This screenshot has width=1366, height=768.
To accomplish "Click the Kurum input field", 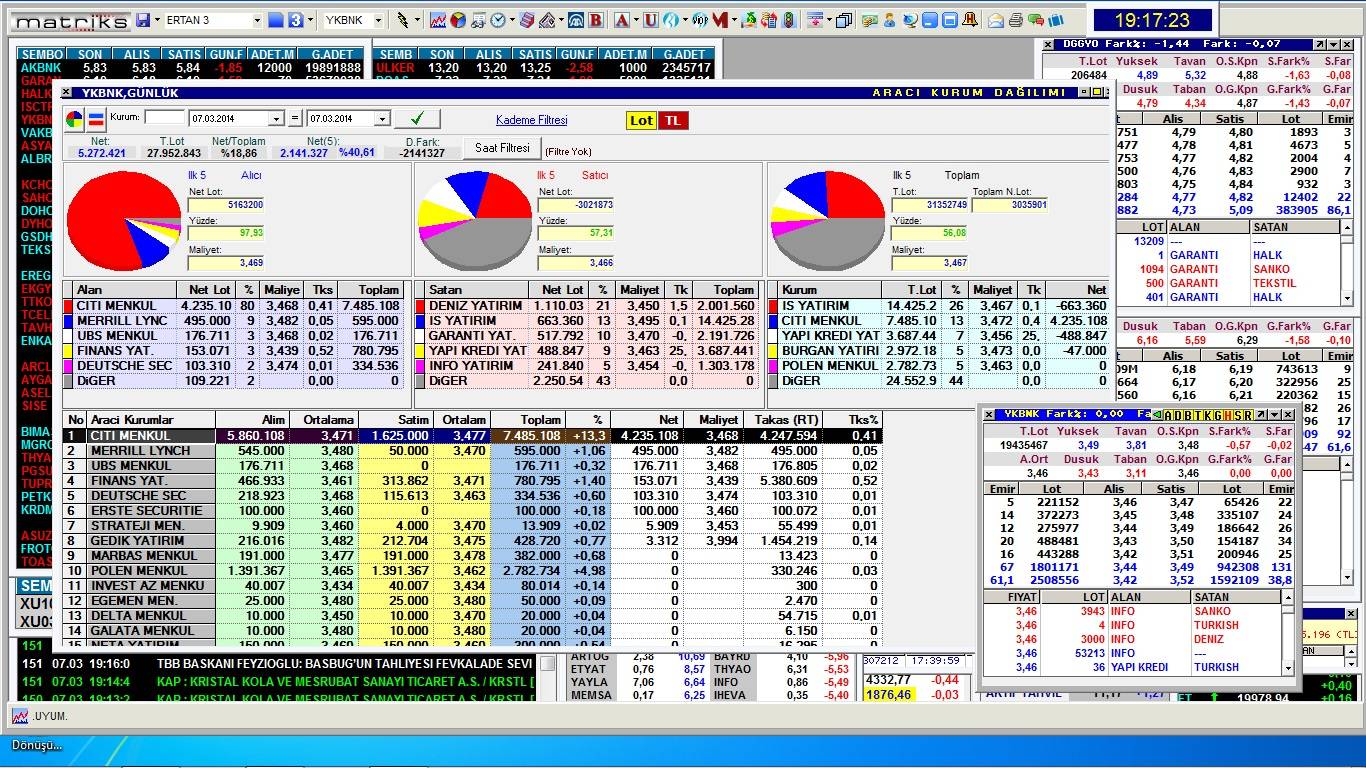I will pyautogui.click(x=164, y=117).
